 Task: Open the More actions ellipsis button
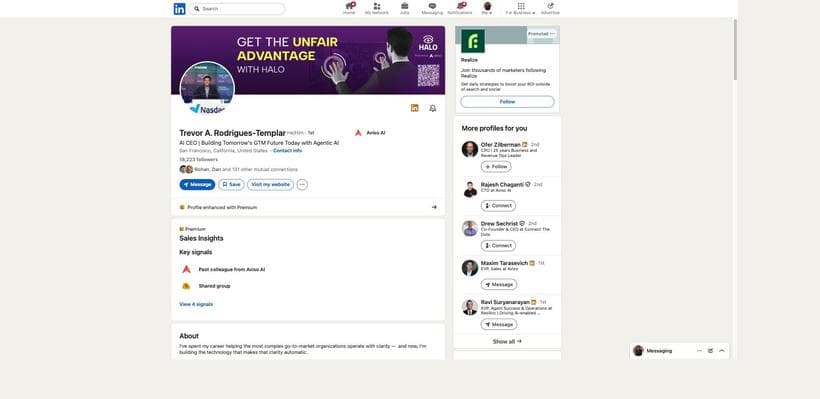pos(302,185)
